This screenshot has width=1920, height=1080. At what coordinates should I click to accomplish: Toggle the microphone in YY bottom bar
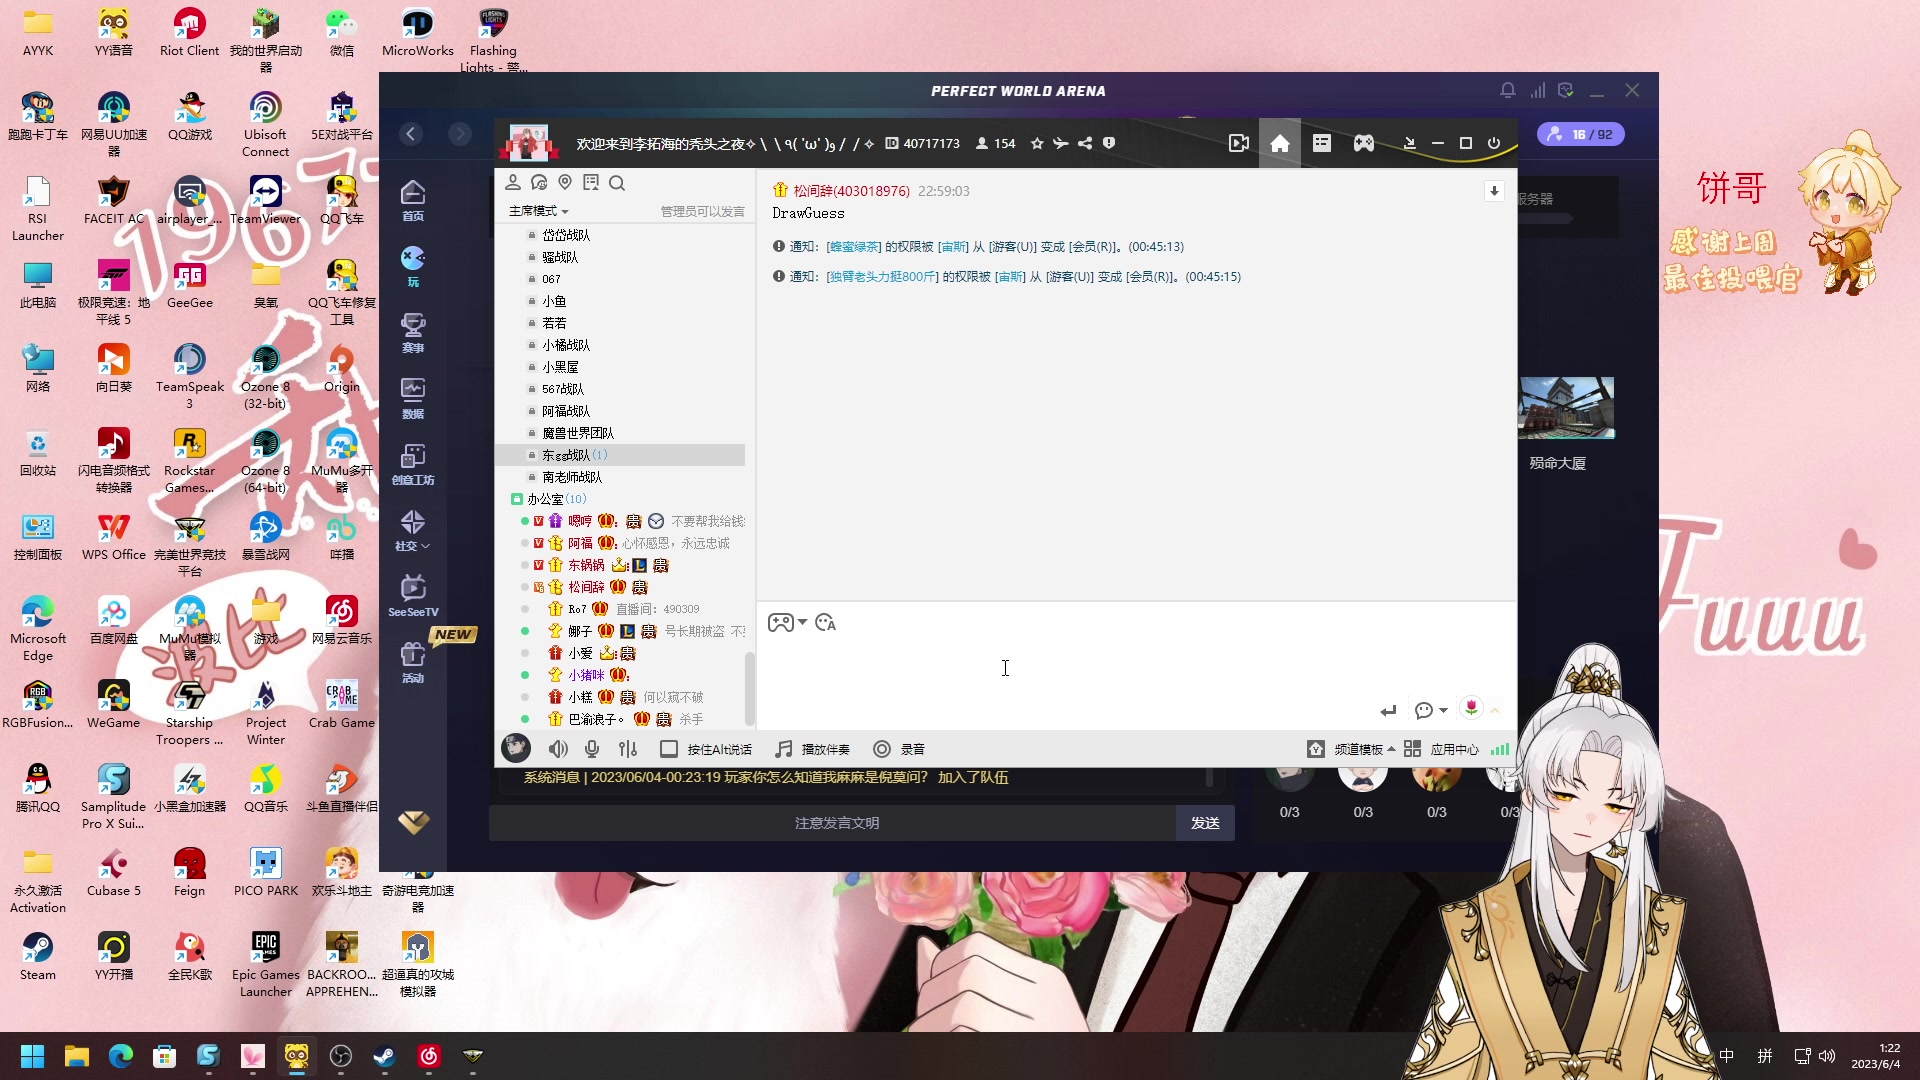(x=592, y=749)
